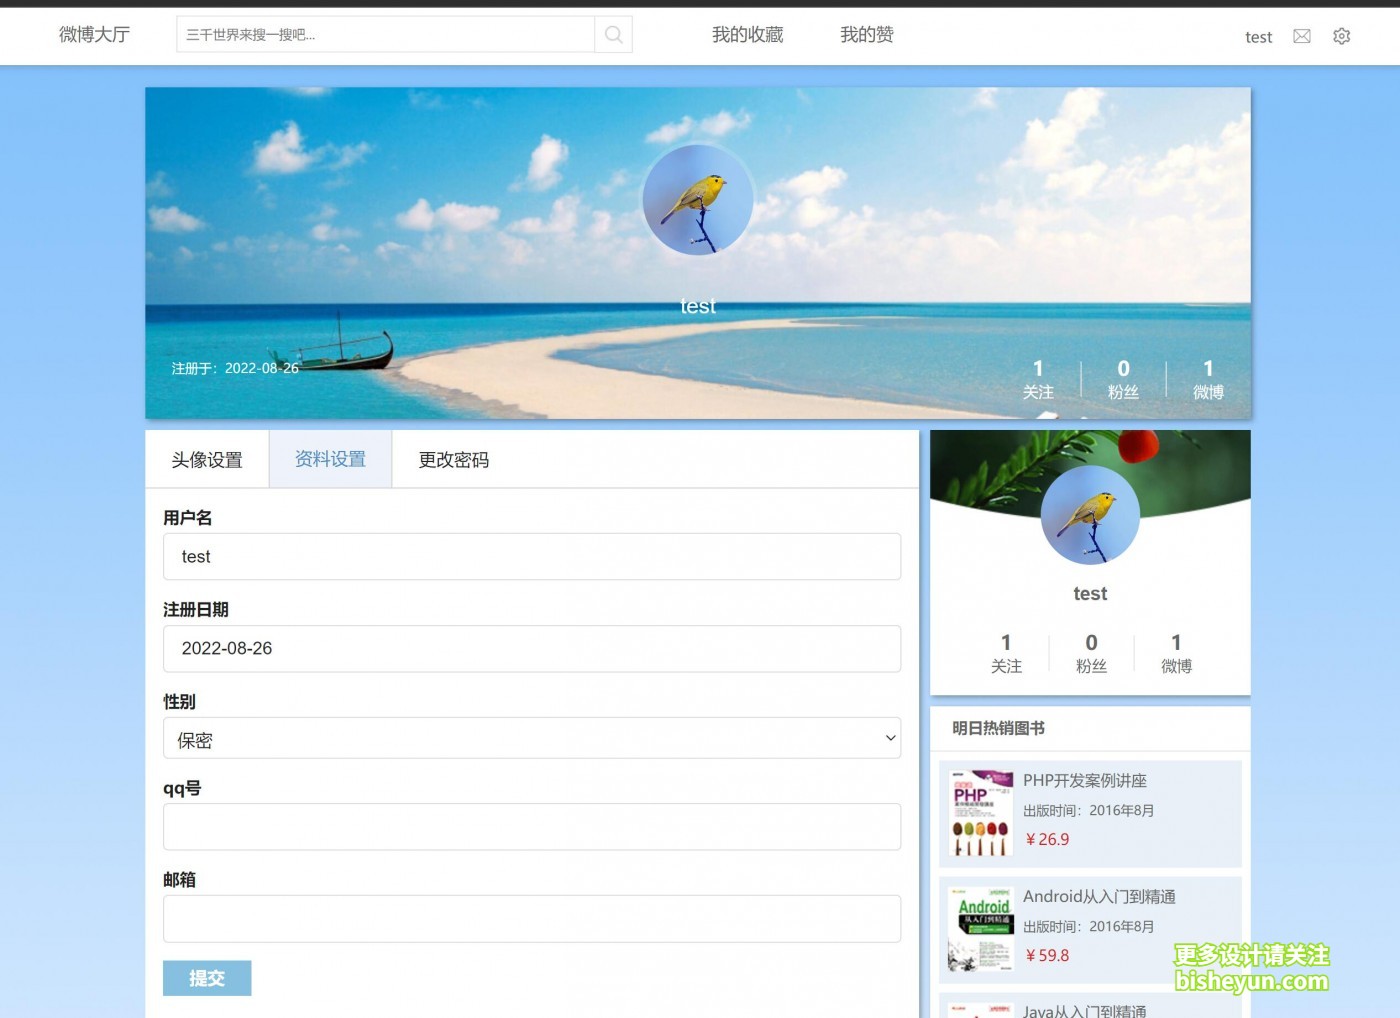Click the 注册于: 2022-08-26 banner text
Viewport: 1400px width, 1018px height.
(x=235, y=369)
